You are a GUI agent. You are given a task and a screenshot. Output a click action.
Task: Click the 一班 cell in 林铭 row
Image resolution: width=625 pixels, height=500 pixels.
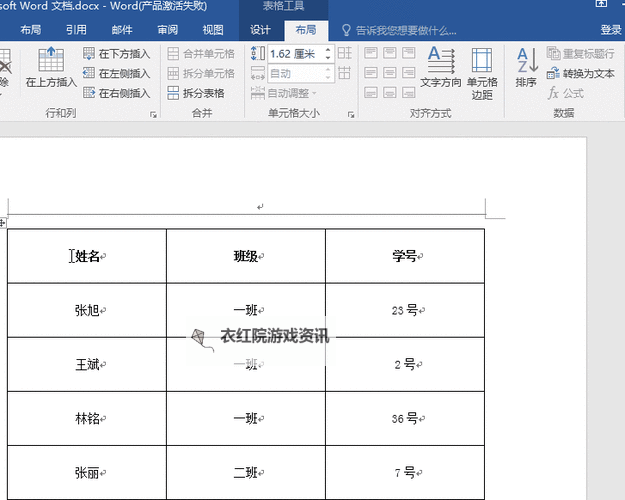246,419
